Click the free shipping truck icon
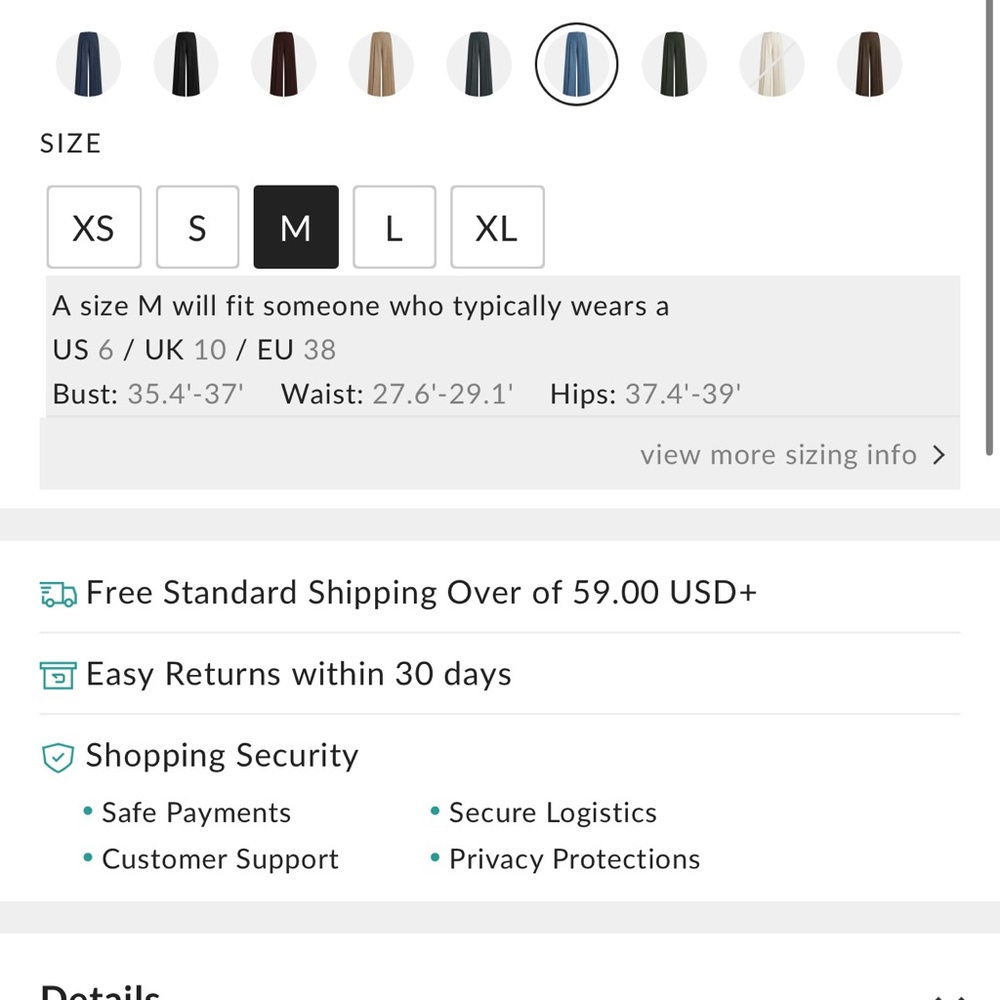 tap(58, 594)
